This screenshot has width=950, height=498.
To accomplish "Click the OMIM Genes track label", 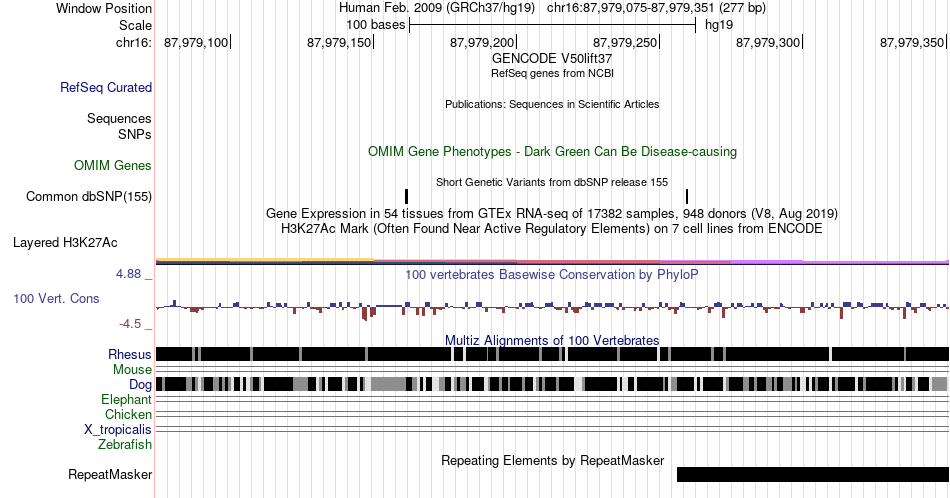I will 113,165.
